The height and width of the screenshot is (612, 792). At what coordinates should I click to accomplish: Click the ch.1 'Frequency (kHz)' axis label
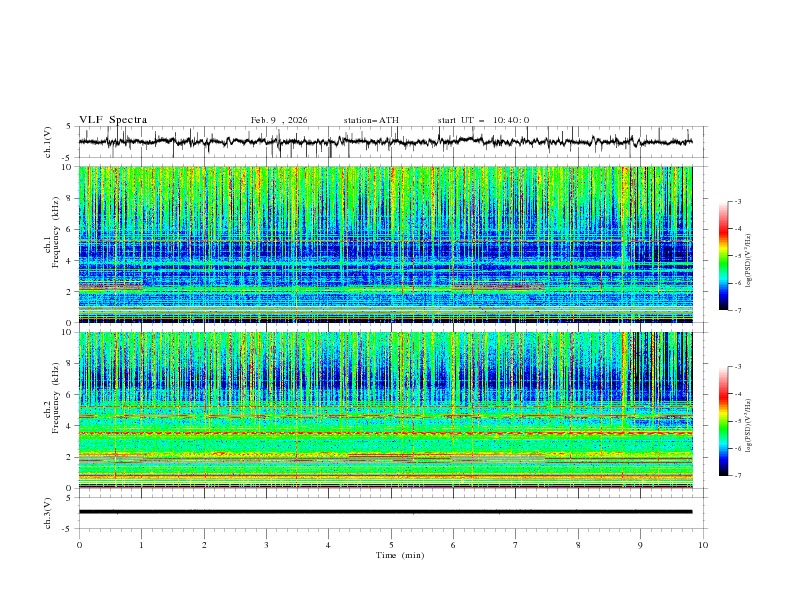tap(56, 233)
